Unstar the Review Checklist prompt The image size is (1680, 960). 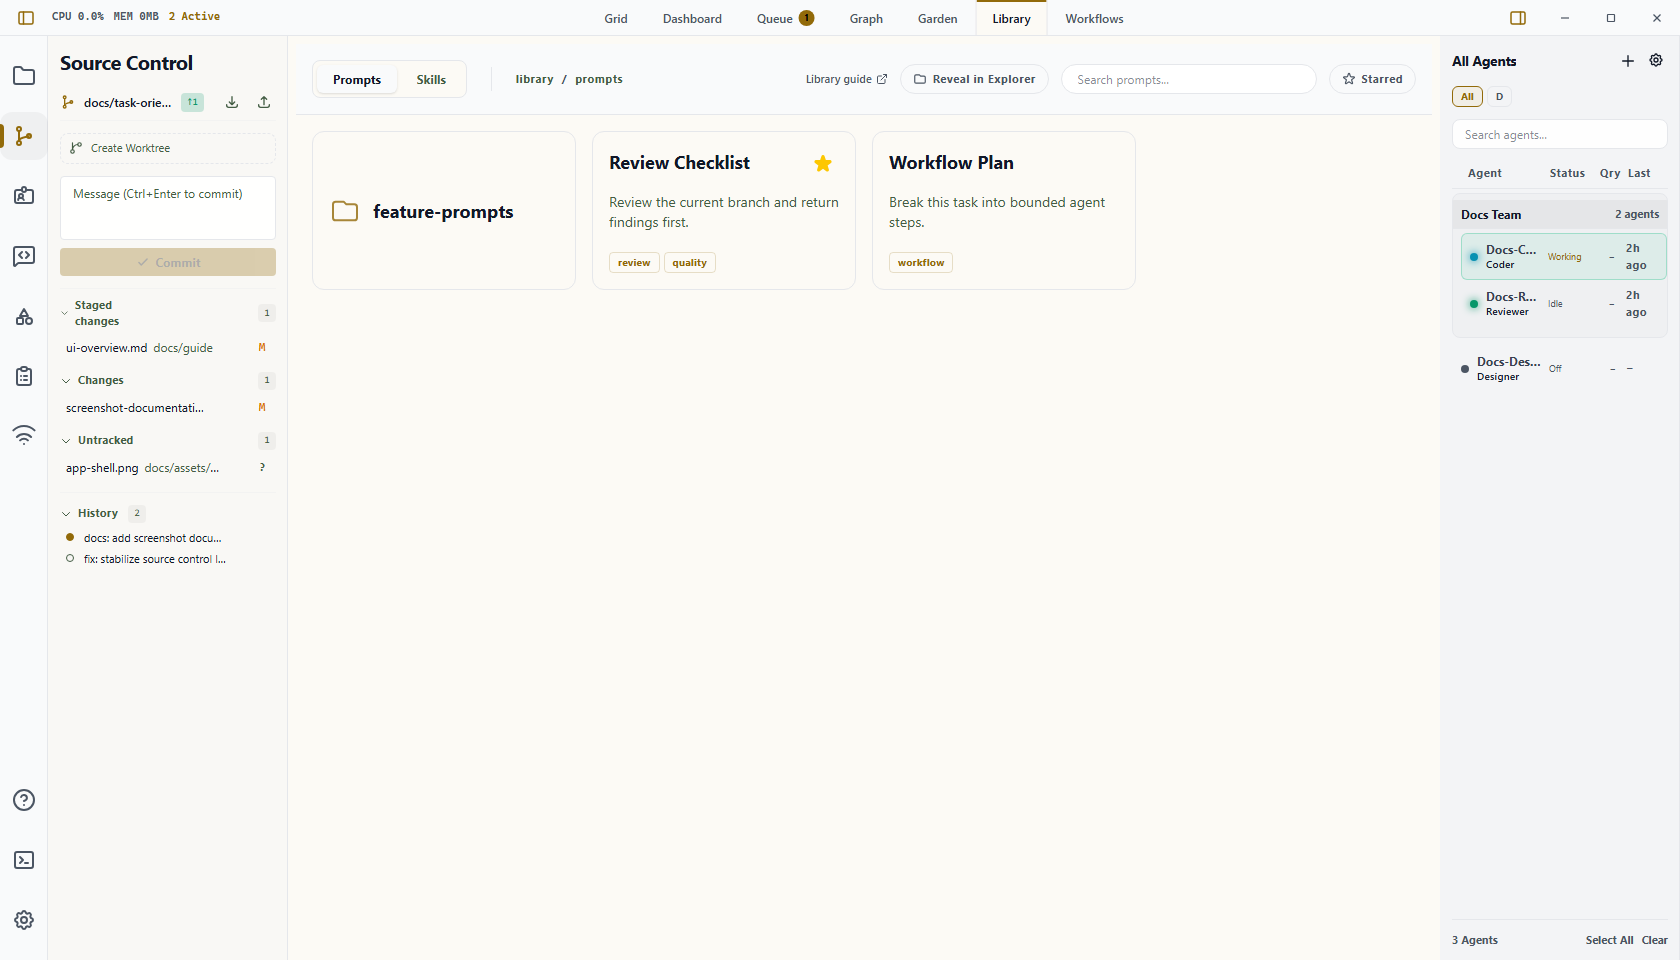(823, 163)
